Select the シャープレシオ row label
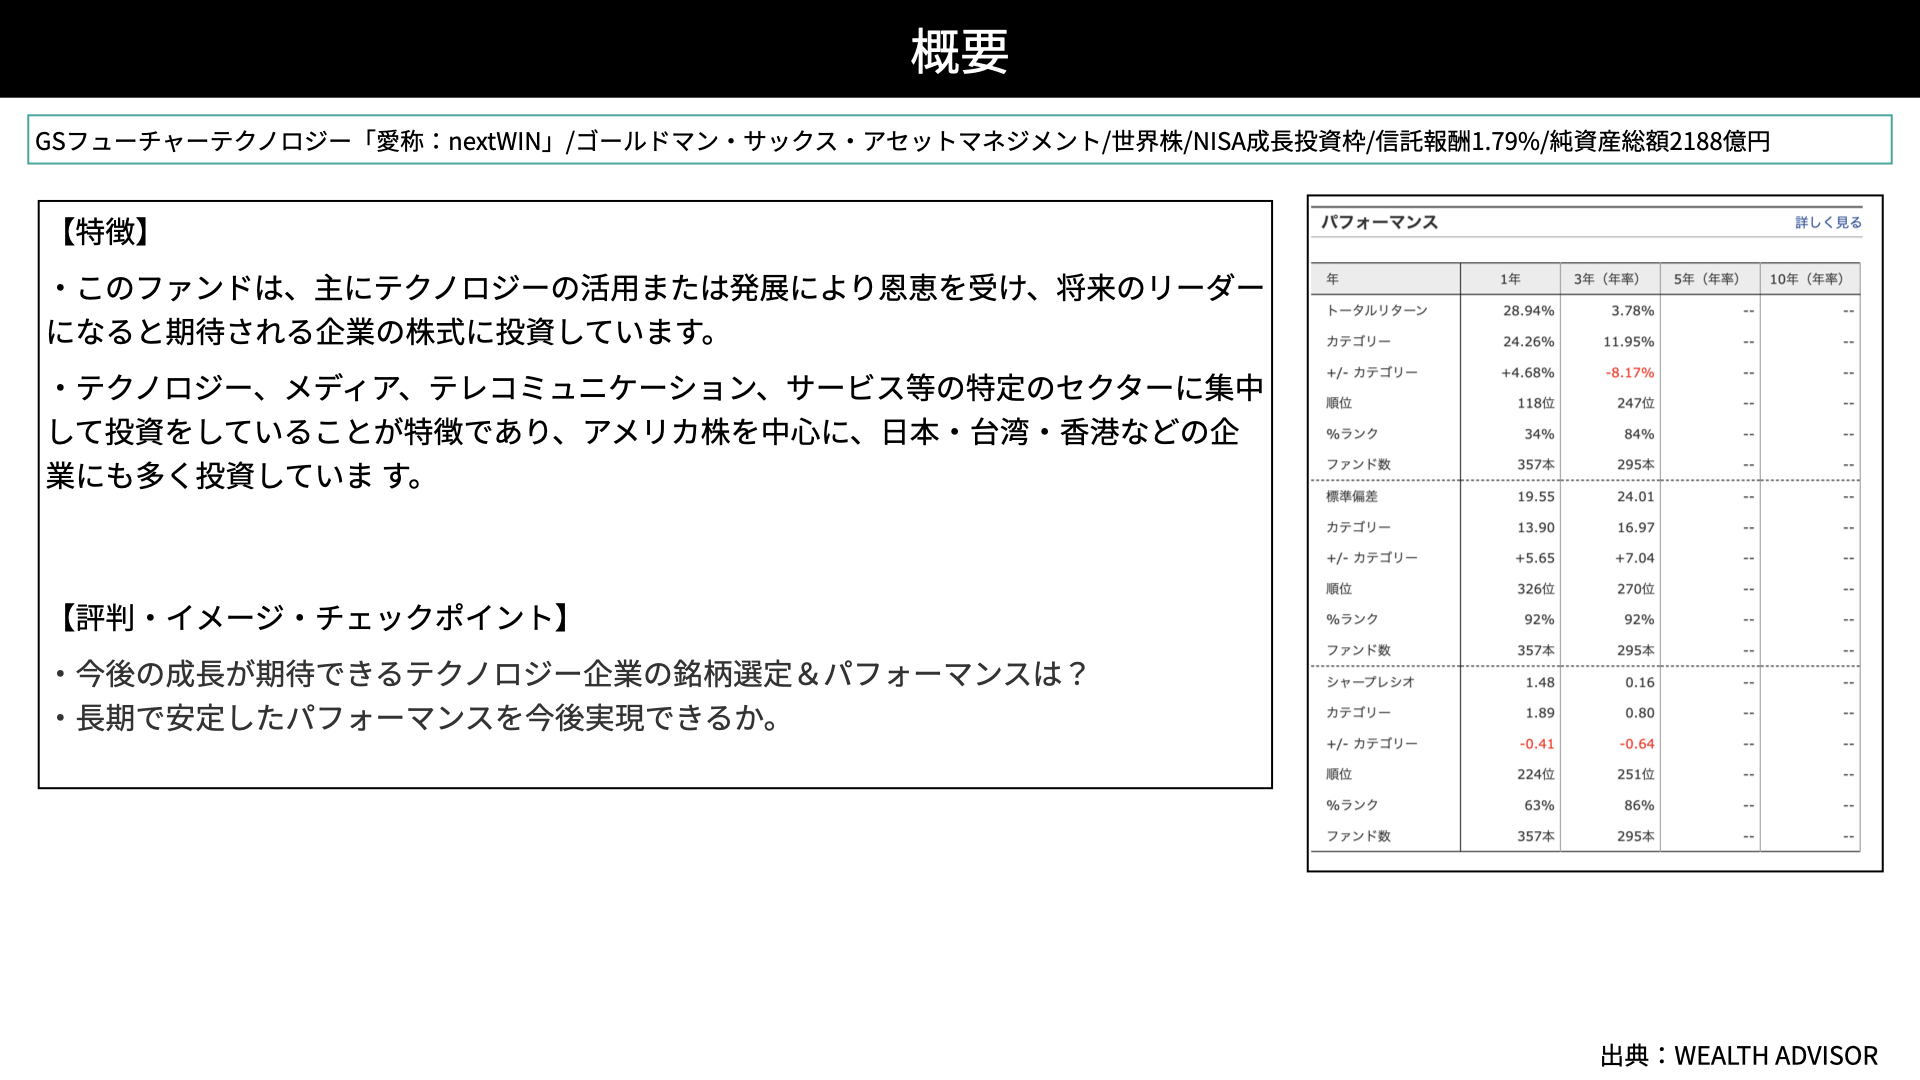Screen dimensions: 1920x1080 pyautogui.click(x=1371, y=683)
